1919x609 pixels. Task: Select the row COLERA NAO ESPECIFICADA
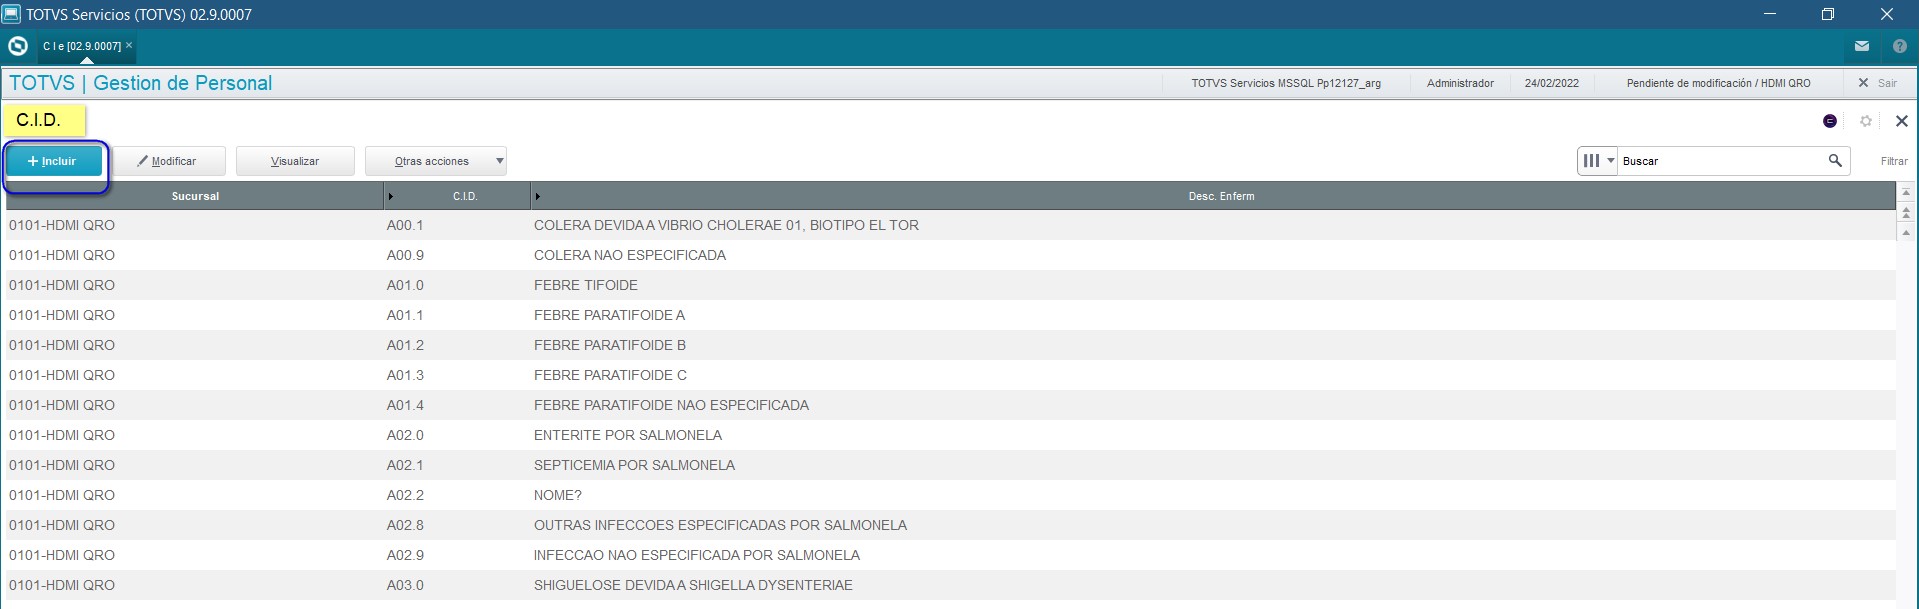[951, 255]
